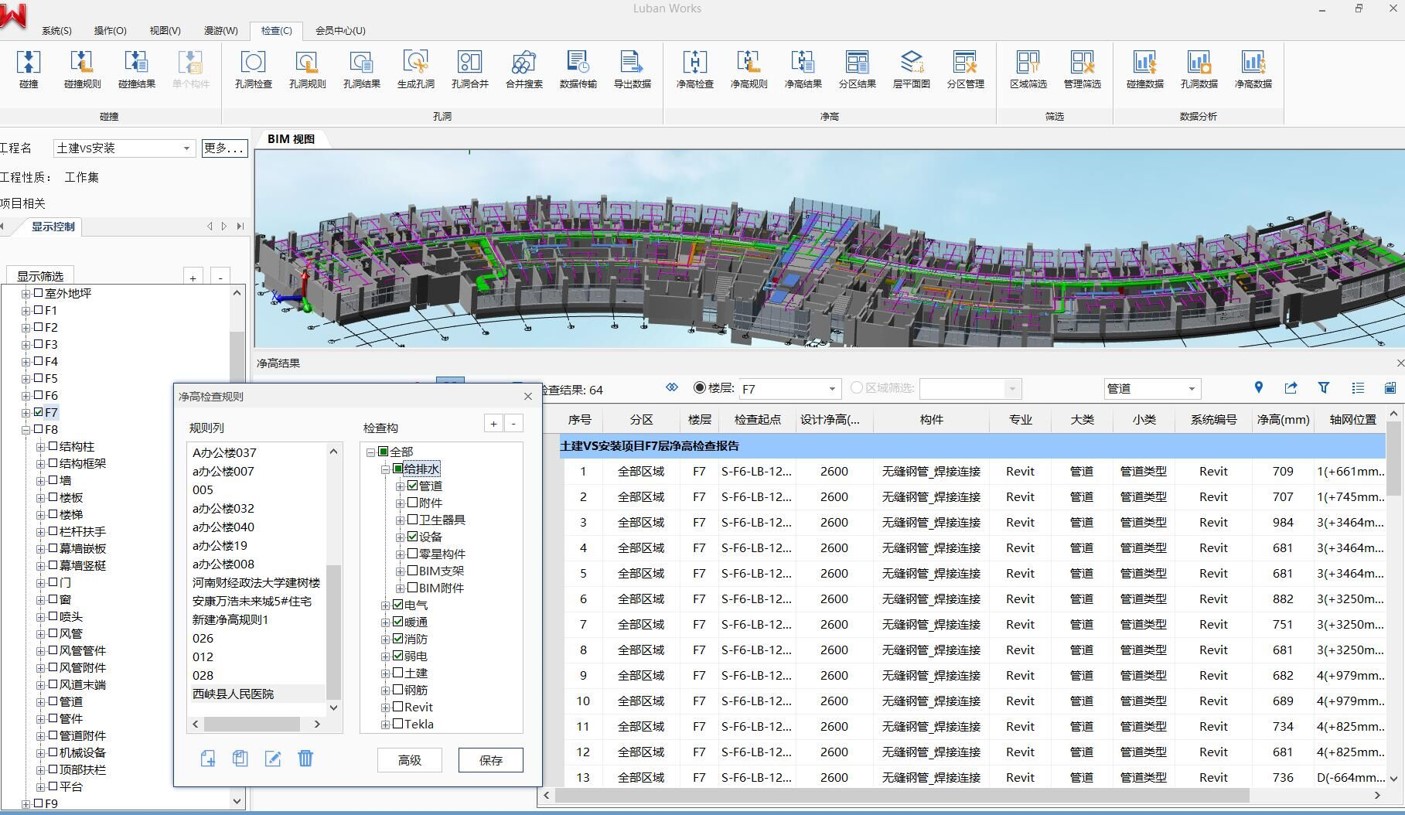Open 净高结果 clear height results
This screenshot has height=815, width=1405.
(x=802, y=69)
